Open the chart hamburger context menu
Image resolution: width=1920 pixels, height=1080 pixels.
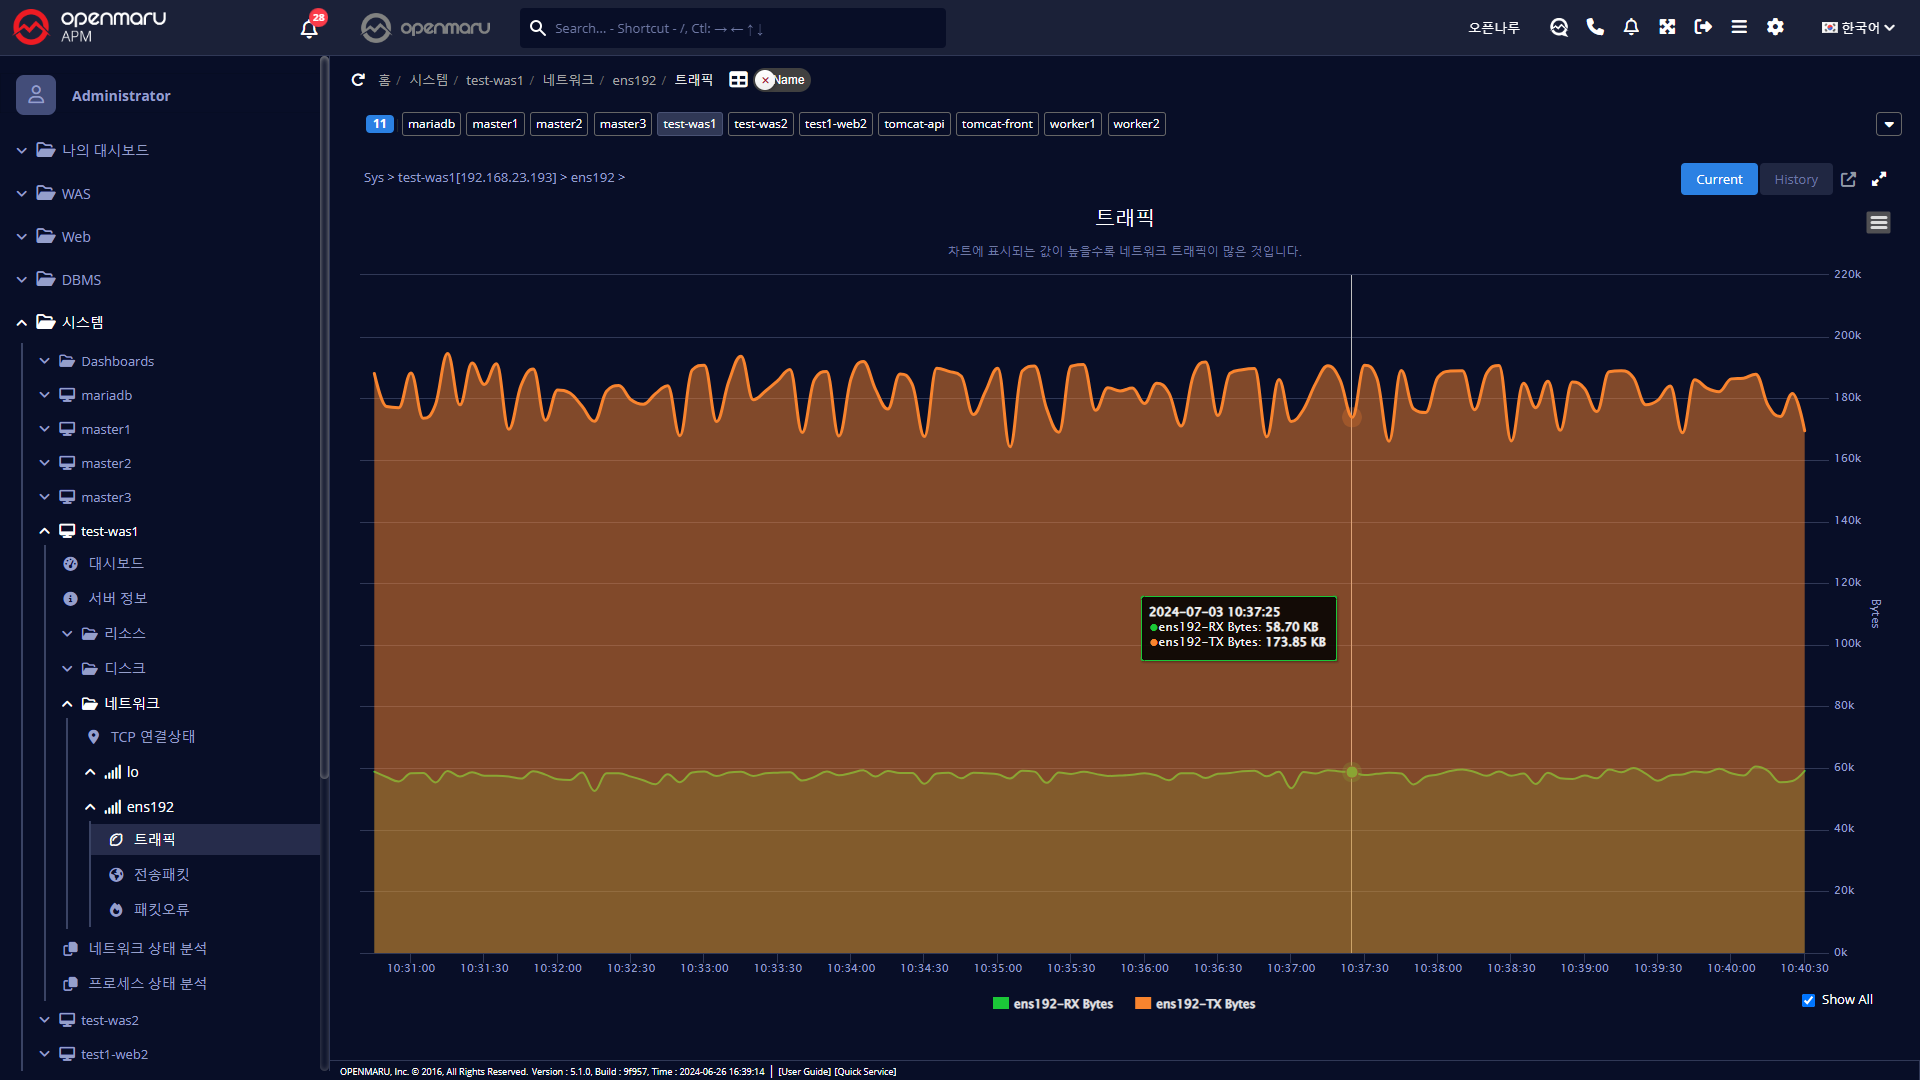1878,222
